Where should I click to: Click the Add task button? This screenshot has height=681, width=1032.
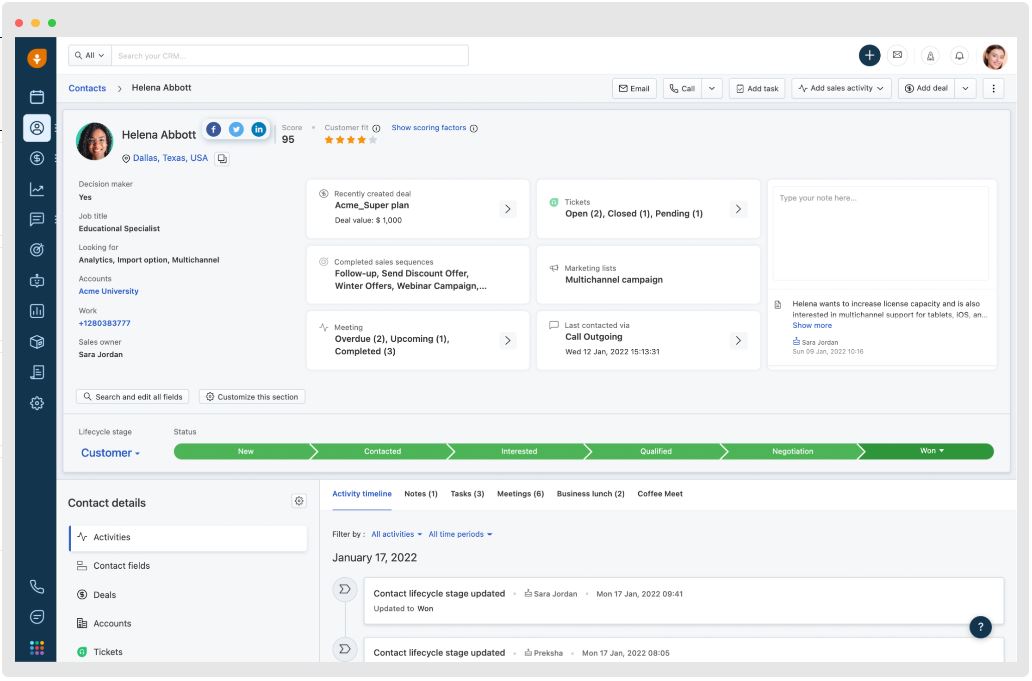click(757, 88)
